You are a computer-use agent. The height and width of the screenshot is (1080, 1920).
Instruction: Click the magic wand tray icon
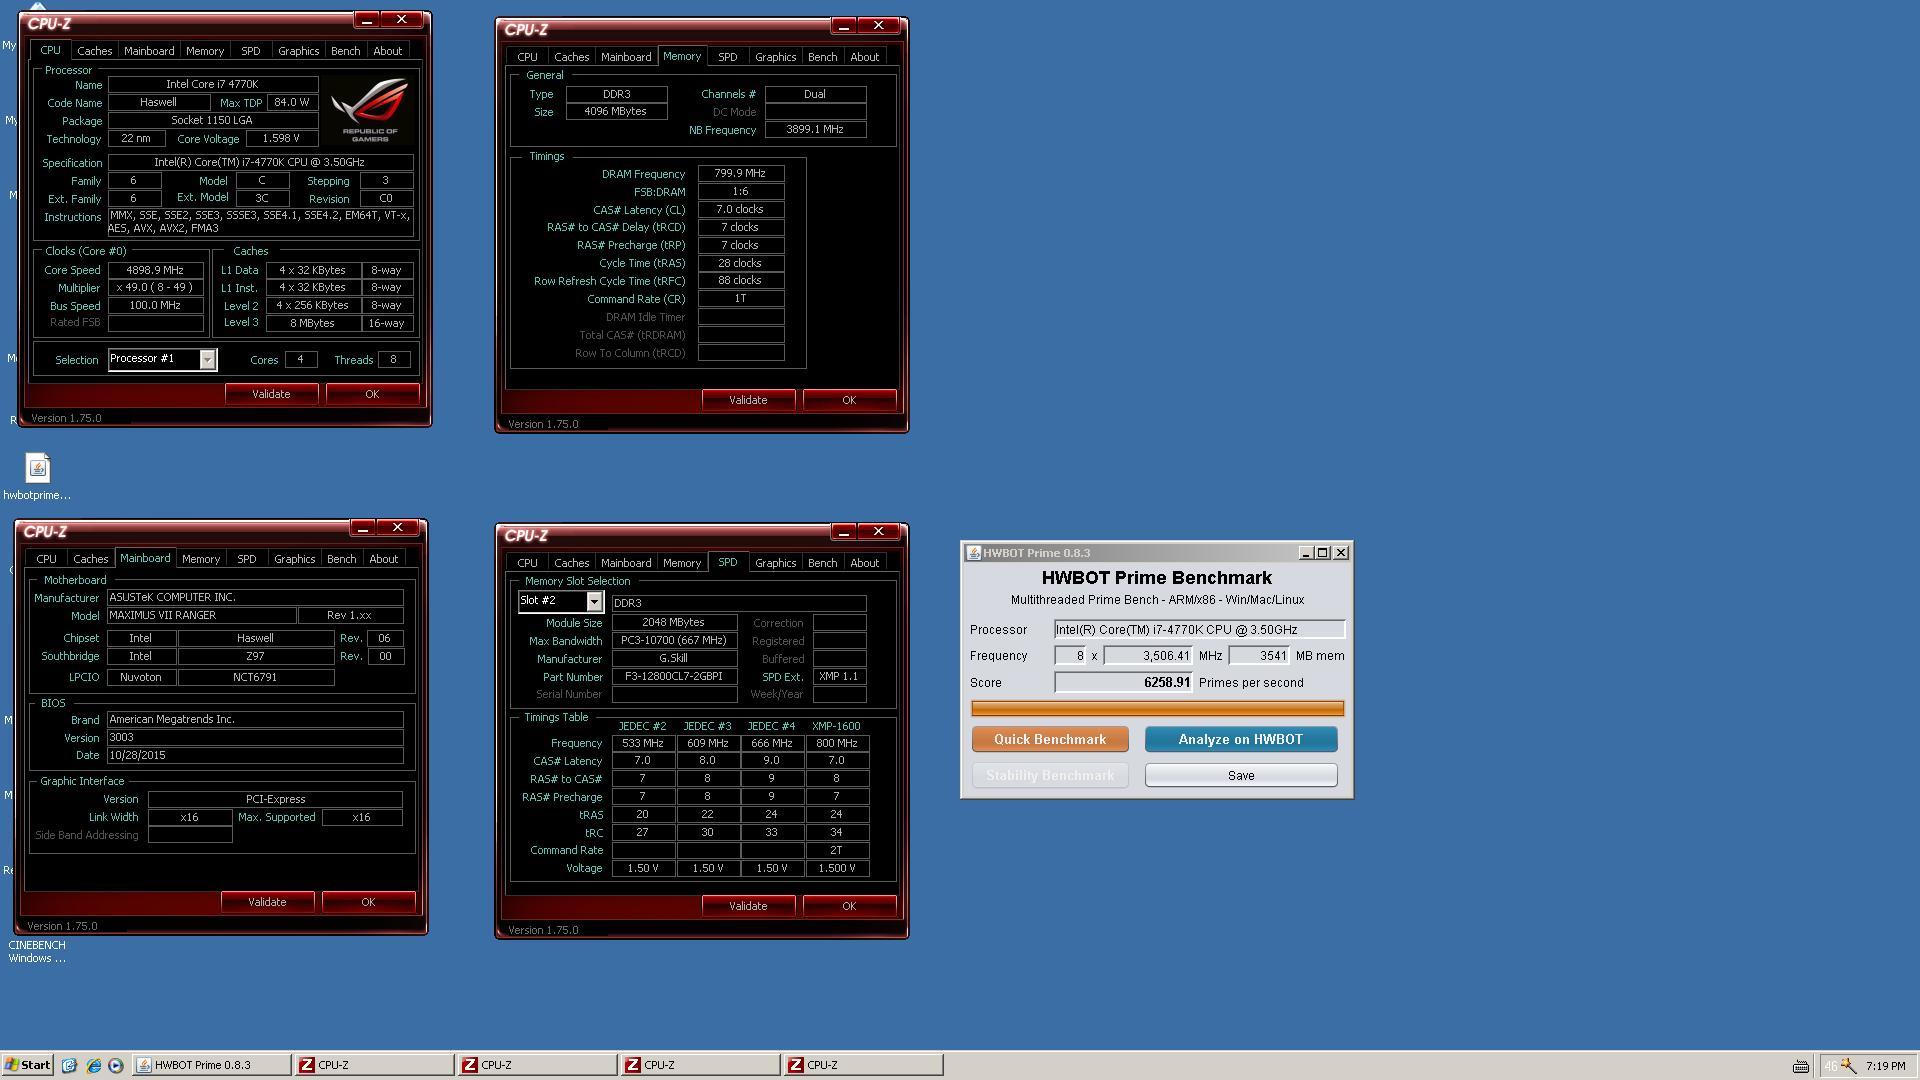click(x=1849, y=1066)
